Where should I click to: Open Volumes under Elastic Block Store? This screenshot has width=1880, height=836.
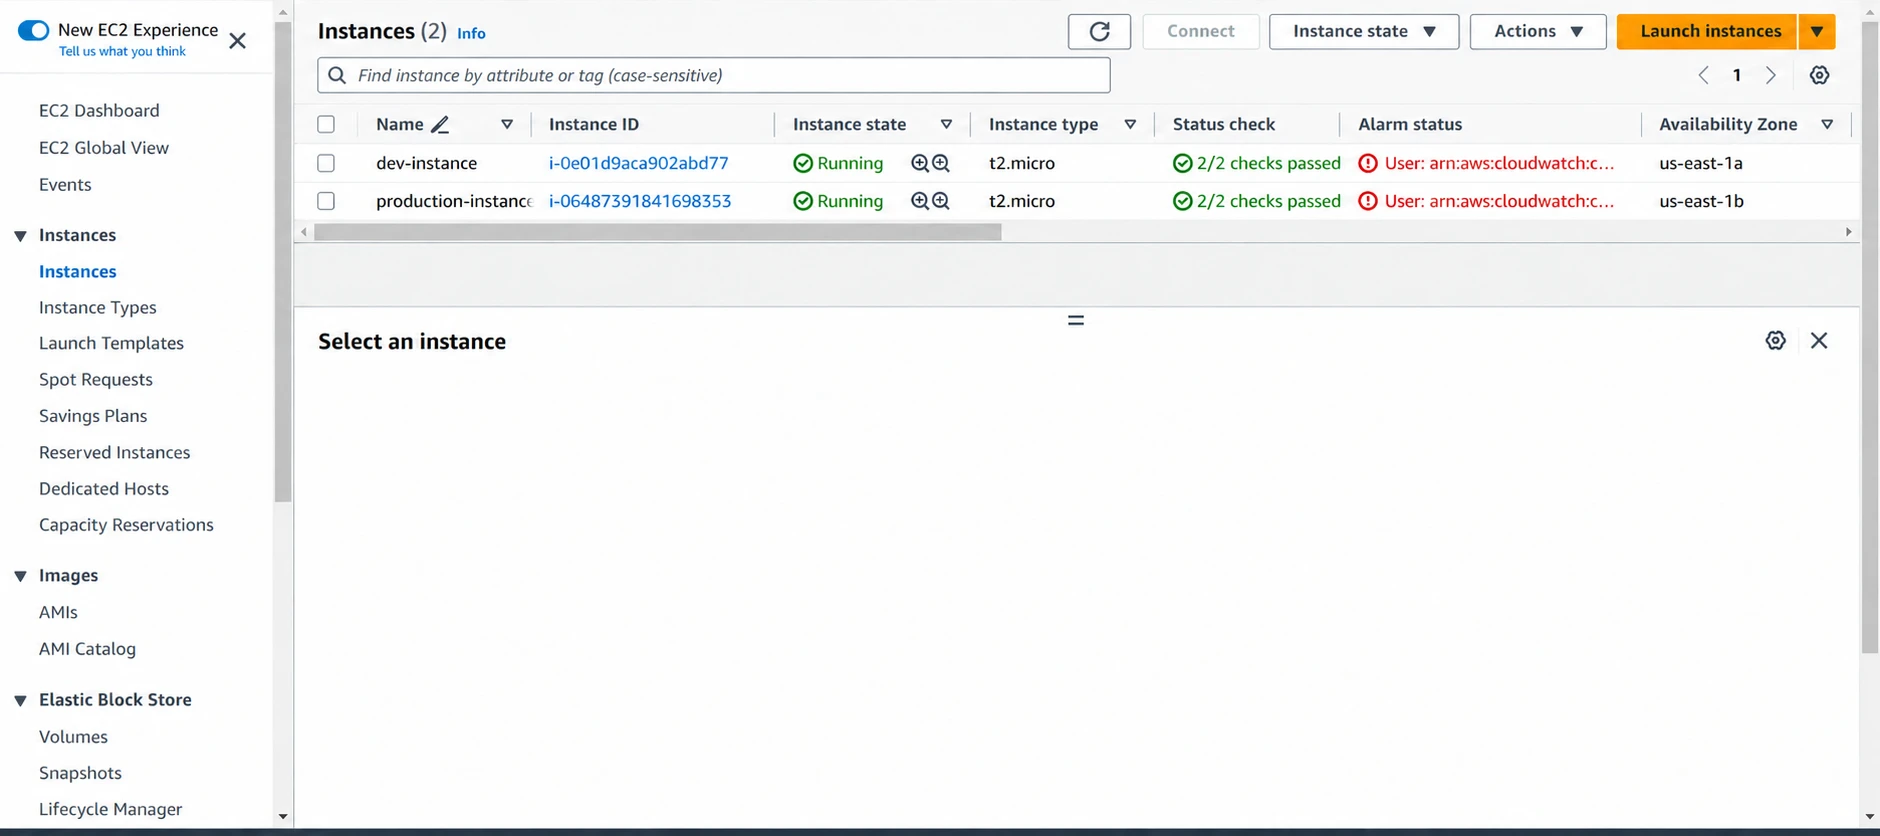73,736
